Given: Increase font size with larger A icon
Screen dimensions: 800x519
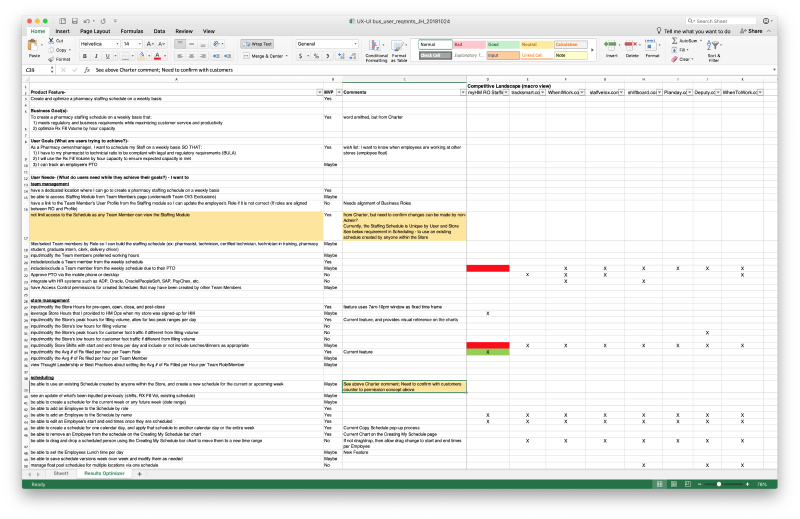Looking at the screenshot, I should tap(149, 44).
